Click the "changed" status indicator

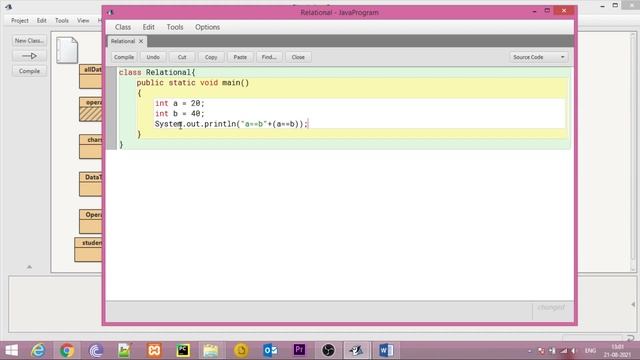pos(551,307)
